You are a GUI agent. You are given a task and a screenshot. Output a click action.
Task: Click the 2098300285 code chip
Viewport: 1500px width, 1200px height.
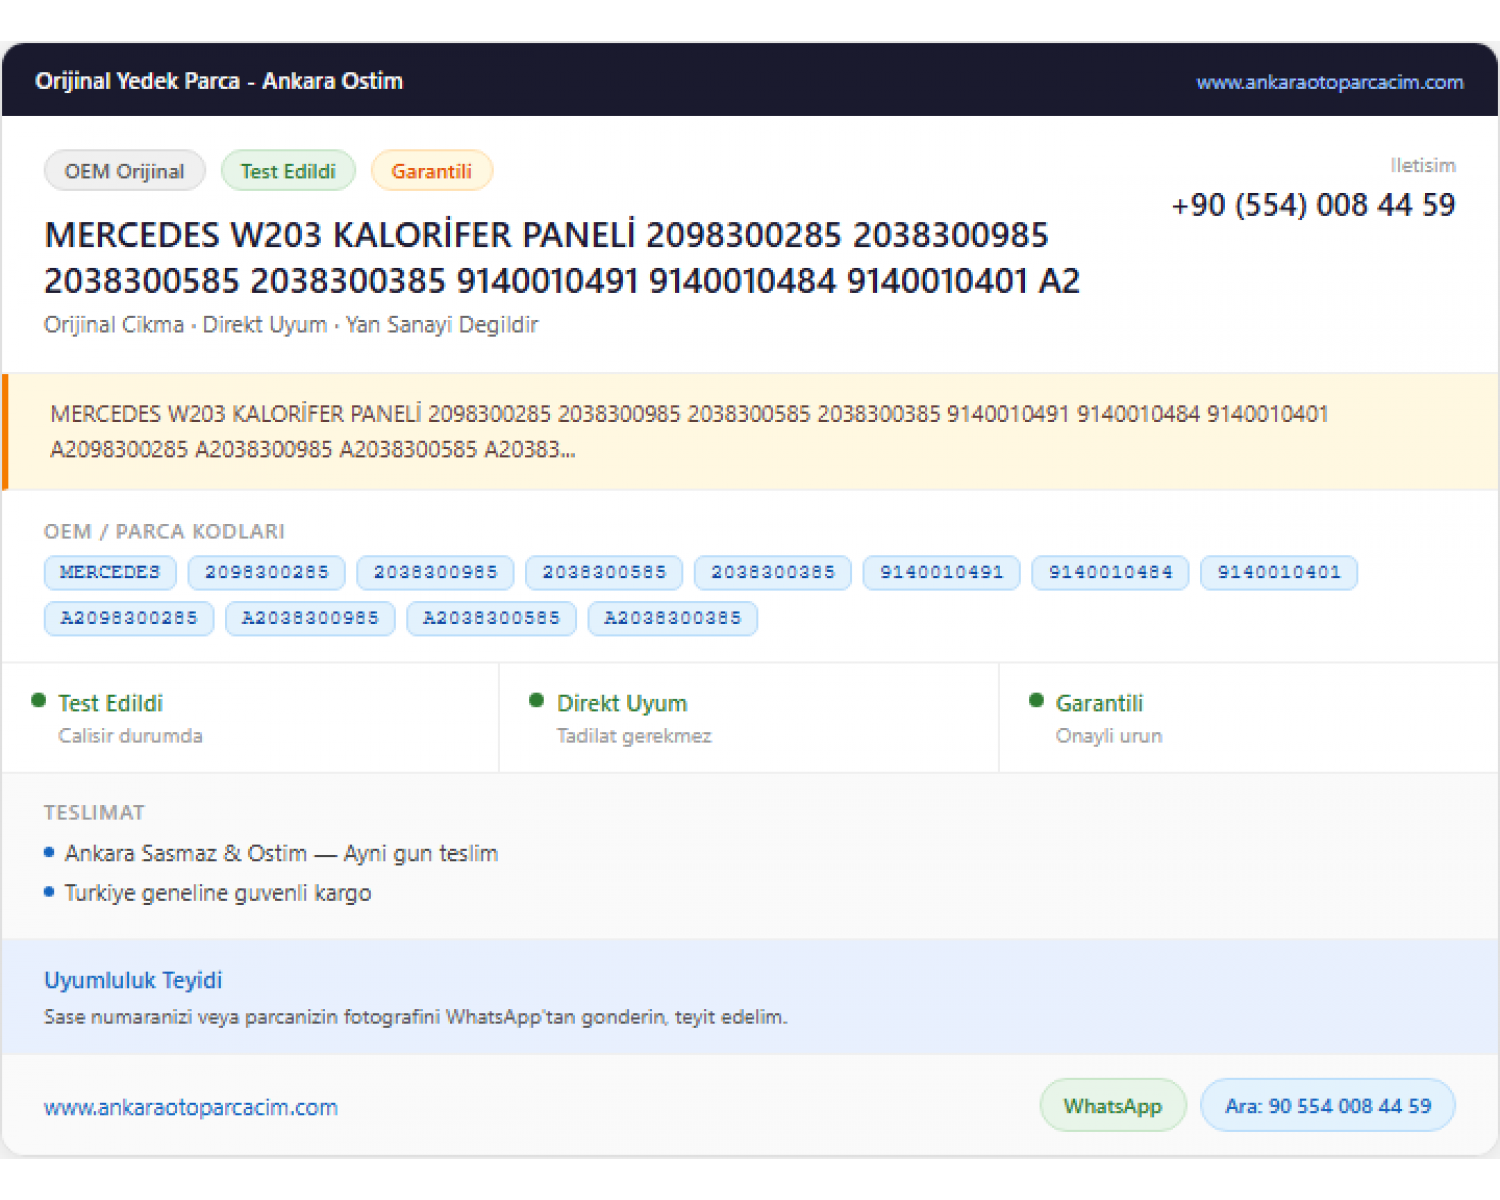click(267, 572)
